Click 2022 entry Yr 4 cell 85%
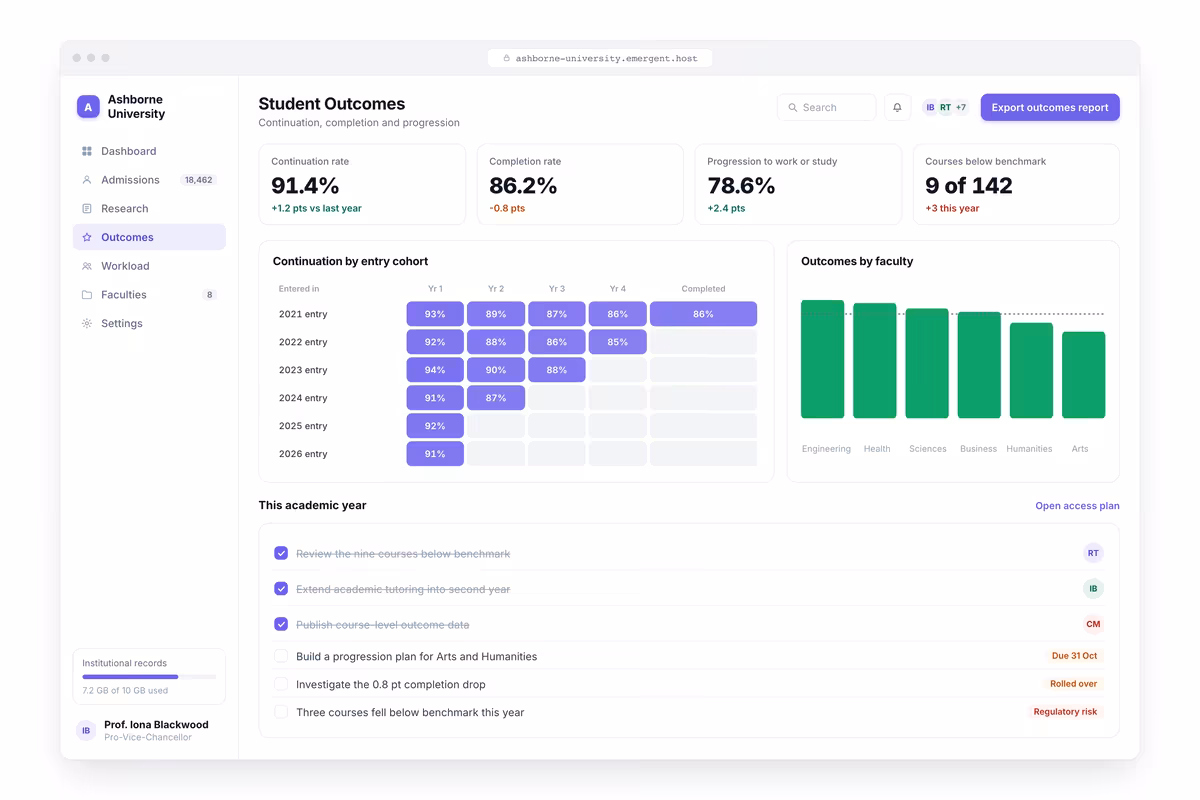Screen dimensions: 1200x800 coord(618,342)
